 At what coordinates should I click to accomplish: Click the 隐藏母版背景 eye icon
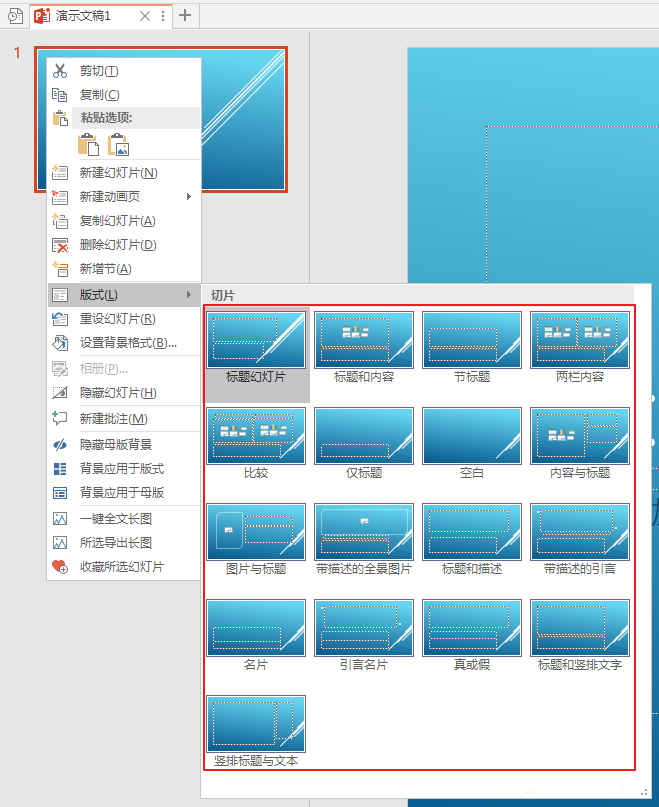click(60, 444)
